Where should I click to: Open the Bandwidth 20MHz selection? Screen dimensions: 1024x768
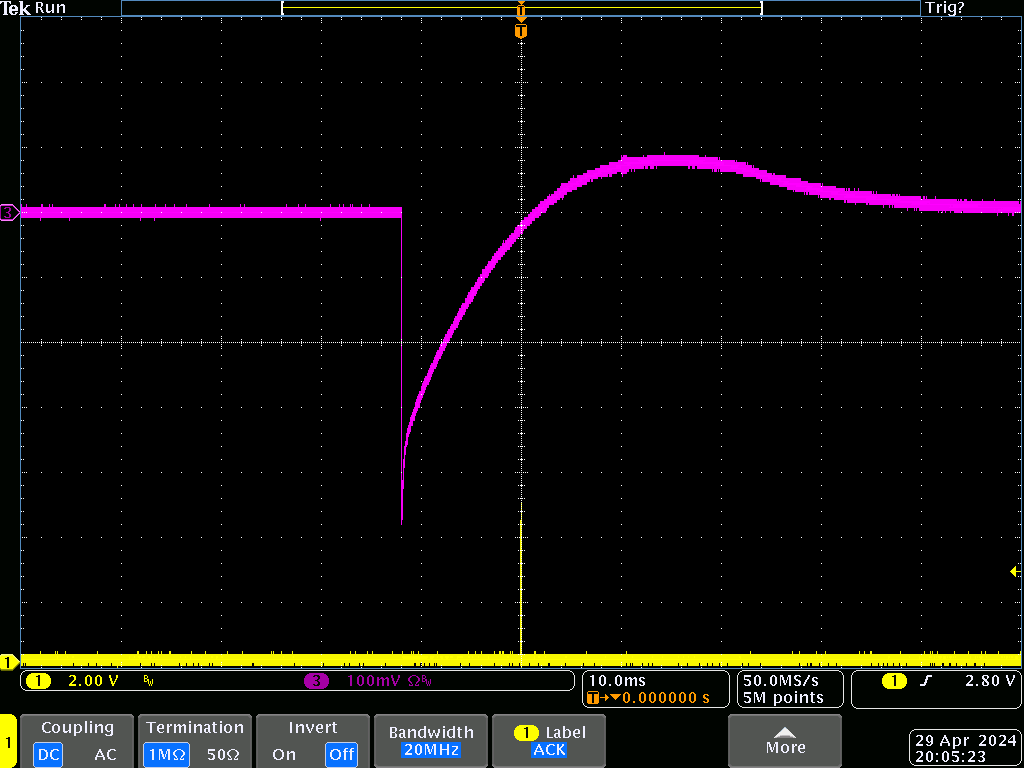[433, 741]
